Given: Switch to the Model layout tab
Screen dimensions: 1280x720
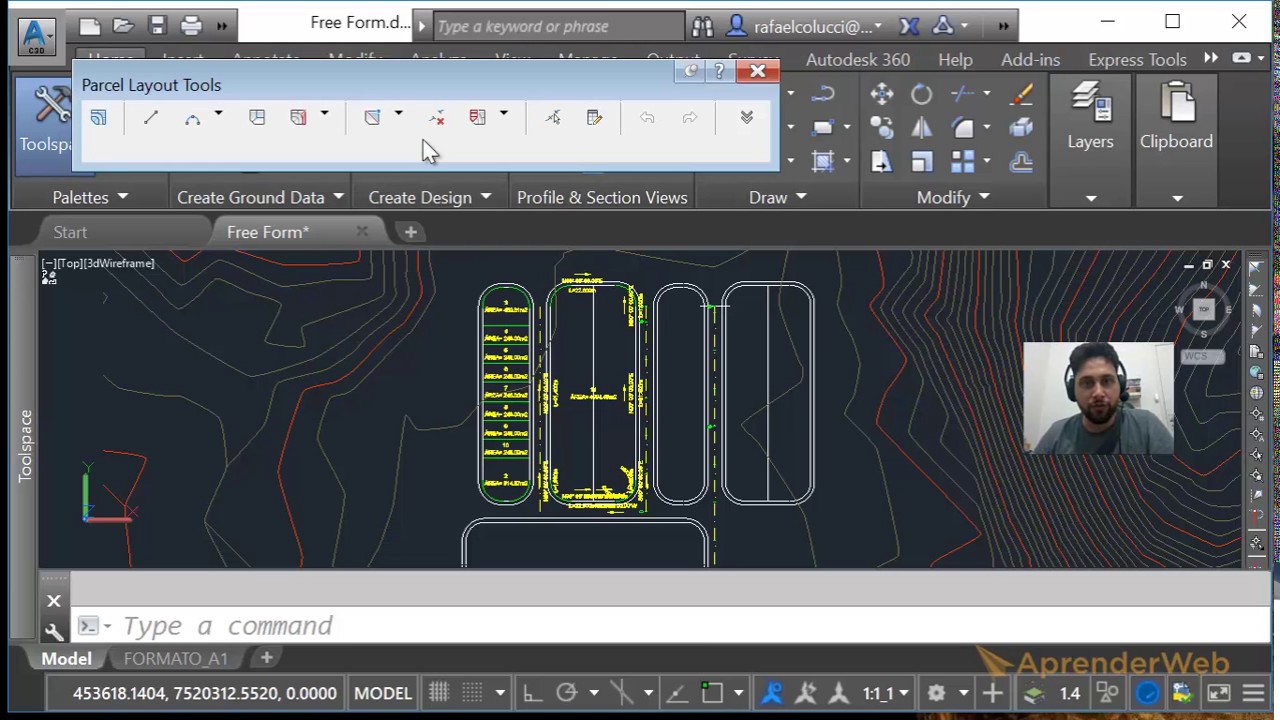Looking at the screenshot, I should [66, 658].
